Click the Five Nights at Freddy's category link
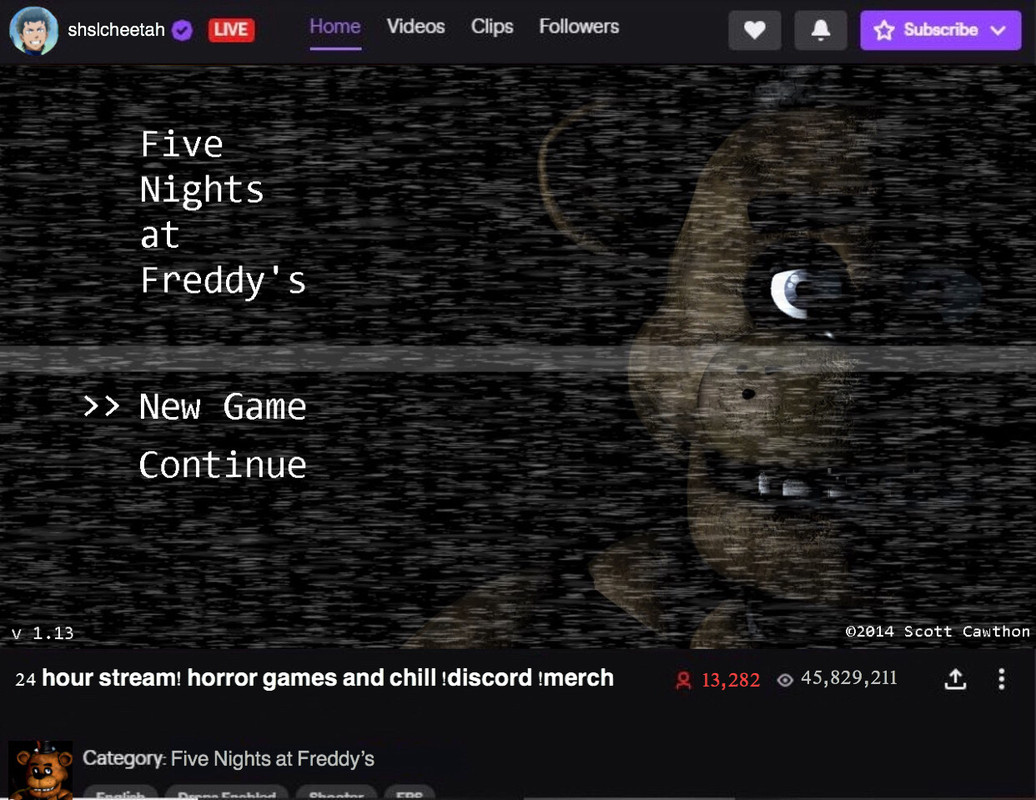The image size is (1036, 800). [x=272, y=759]
